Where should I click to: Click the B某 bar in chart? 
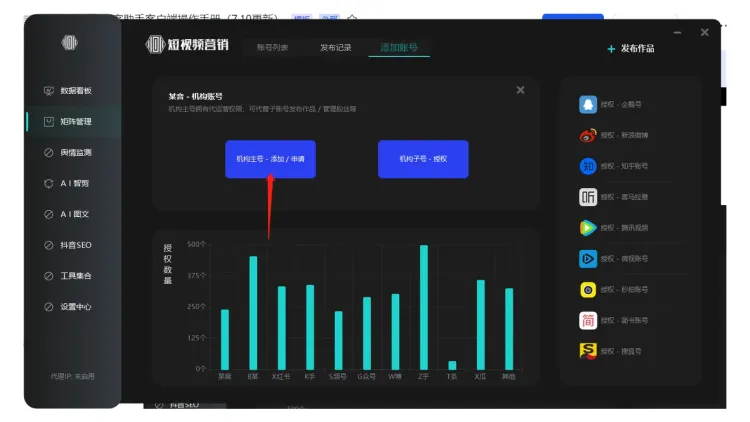(253, 313)
